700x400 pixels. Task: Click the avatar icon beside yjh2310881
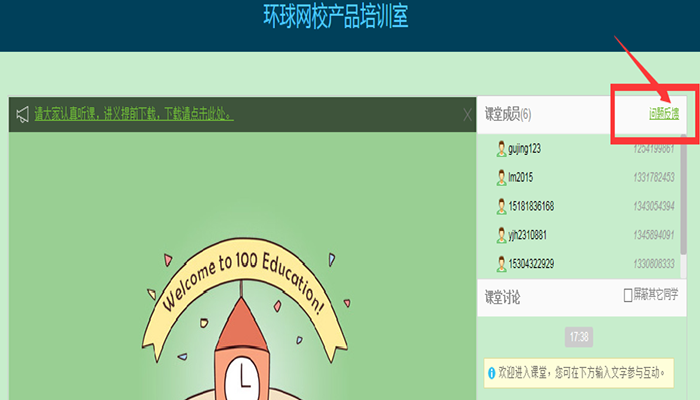tap(501, 235)
